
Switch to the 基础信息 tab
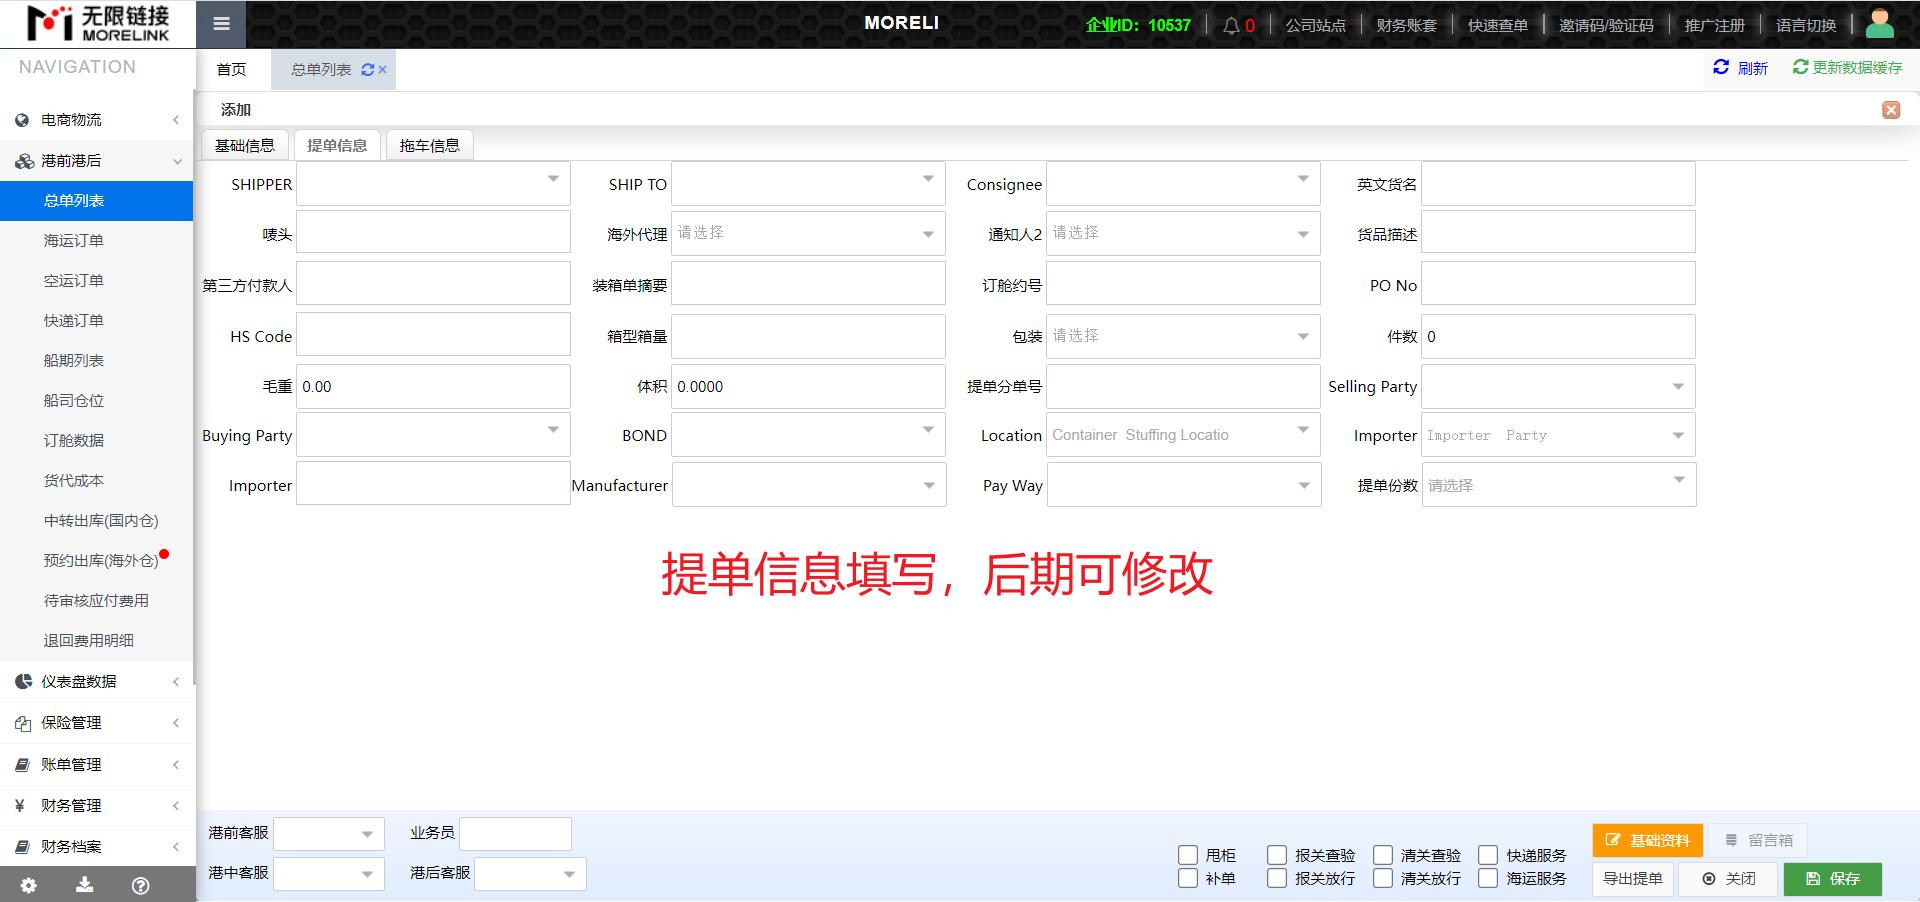[245, 146]
